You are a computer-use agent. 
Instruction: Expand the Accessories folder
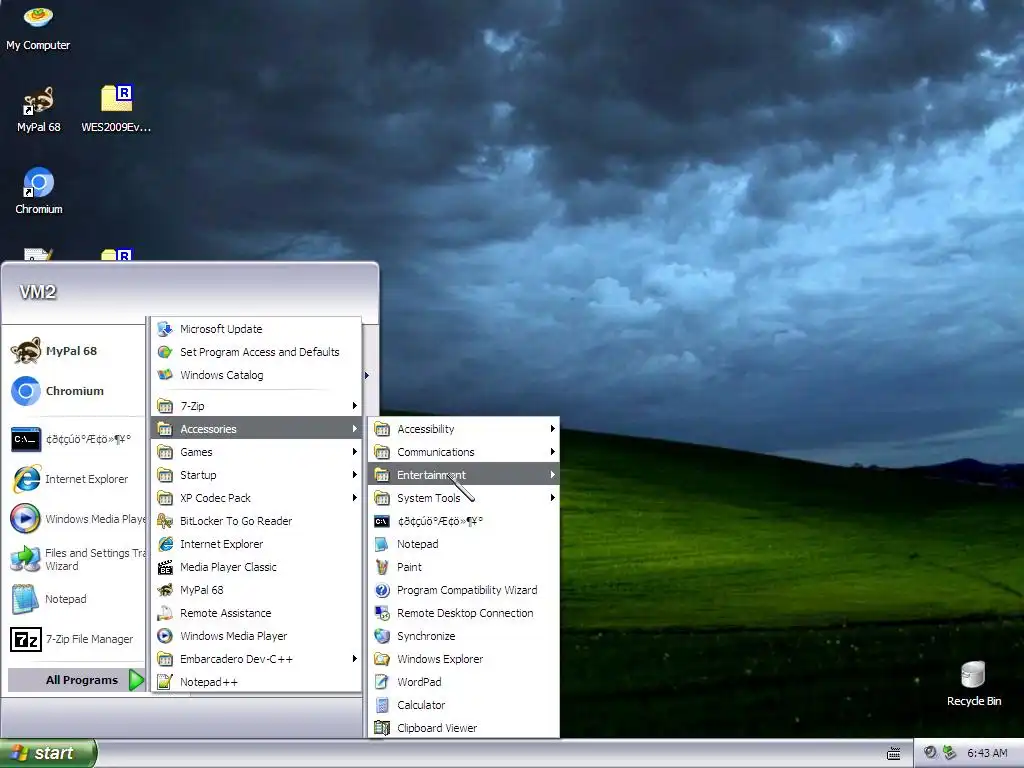pos(257,428)
